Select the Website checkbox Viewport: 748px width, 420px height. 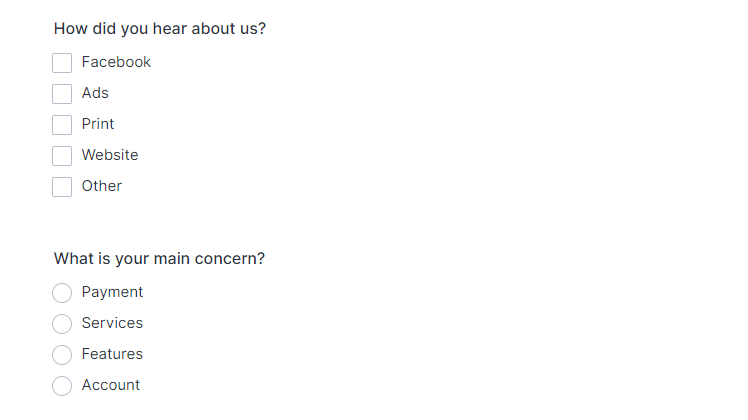click(x=62, y=156)
